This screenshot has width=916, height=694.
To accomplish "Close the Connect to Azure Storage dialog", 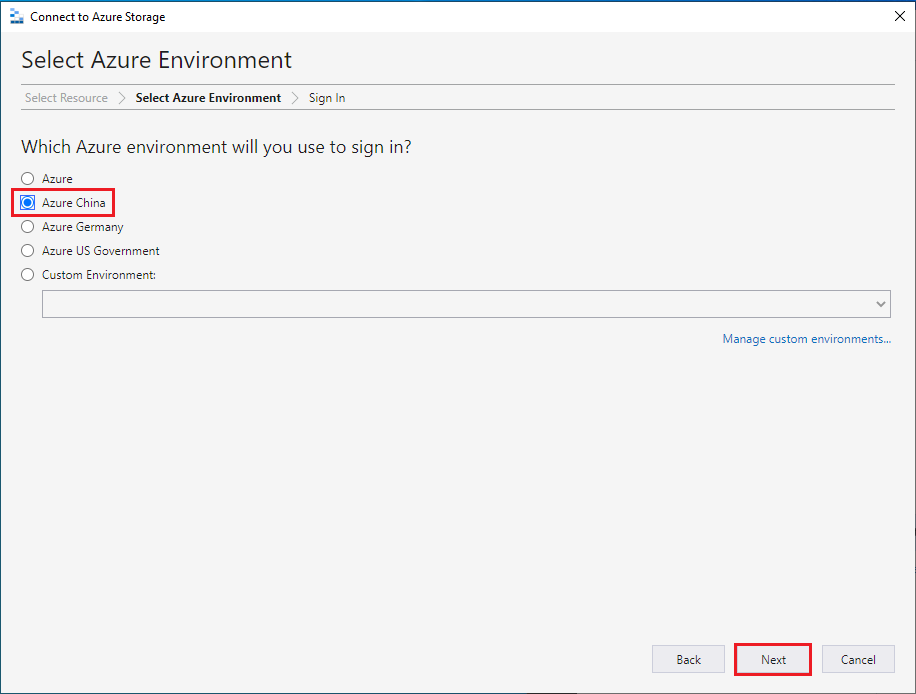I will 899,16.
